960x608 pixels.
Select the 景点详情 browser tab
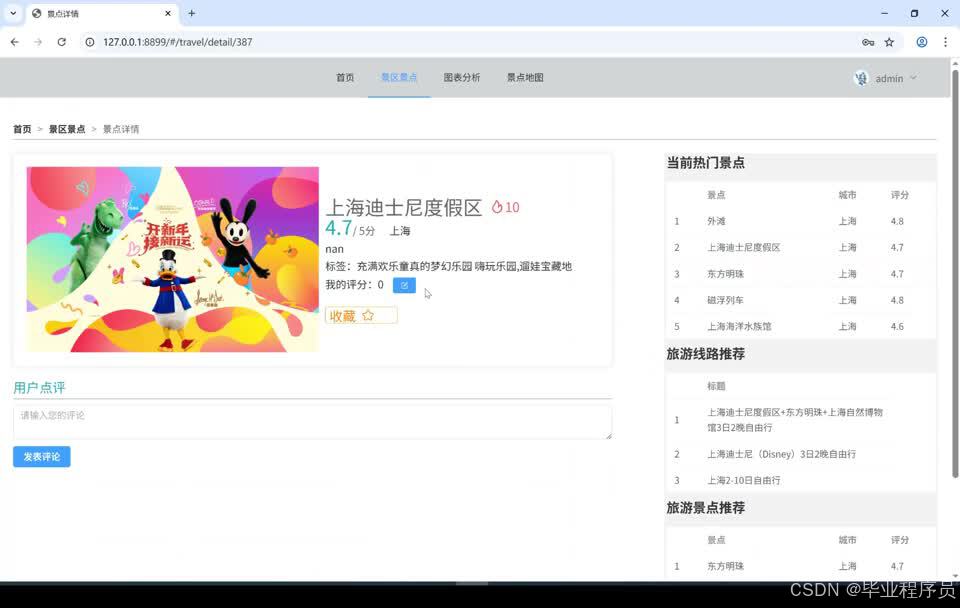point(101,13)
